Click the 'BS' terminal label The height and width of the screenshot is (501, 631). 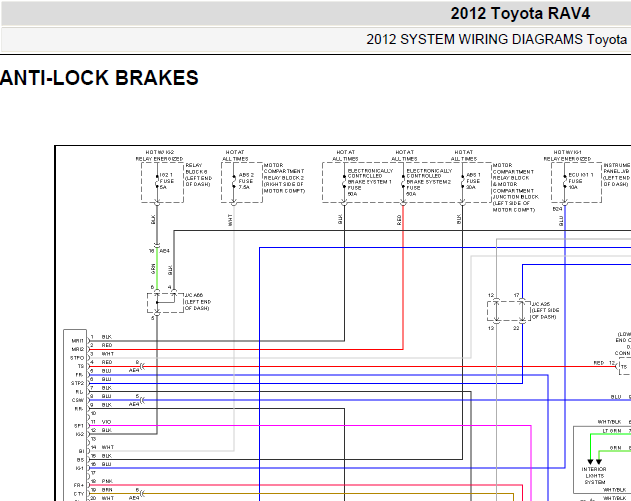(80, 460)
